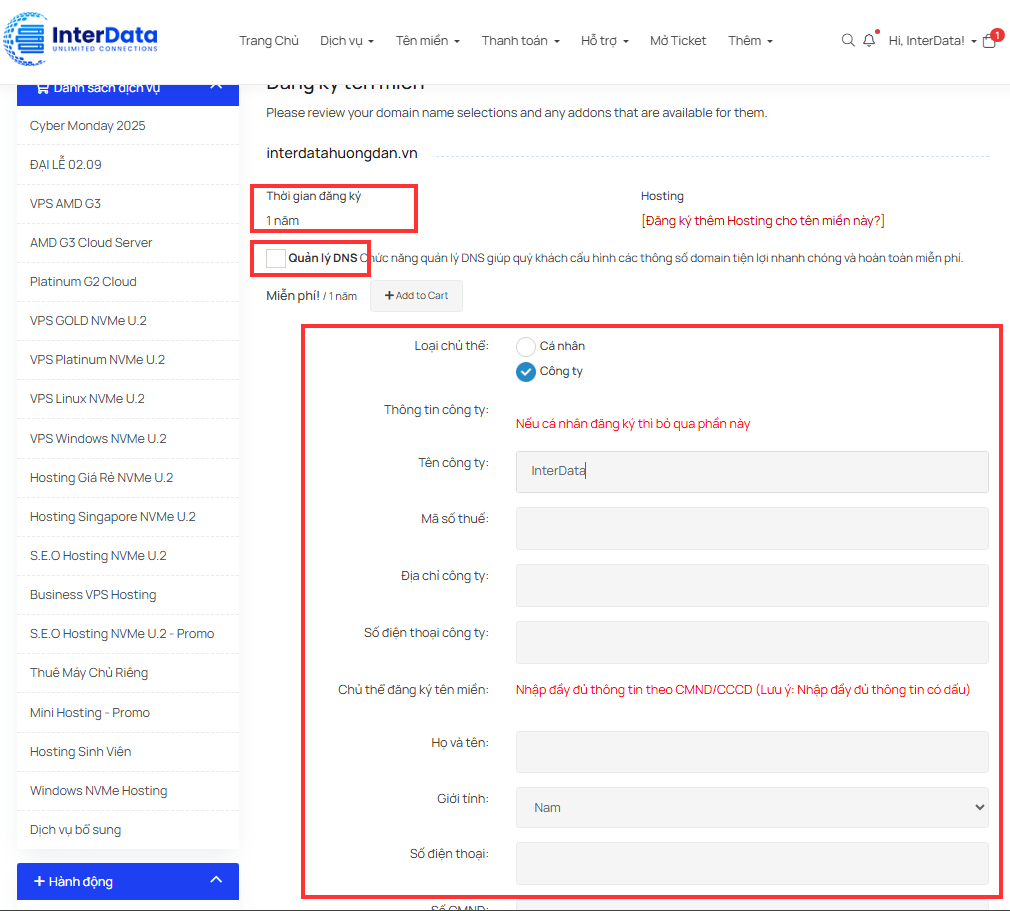Open the Thêm menu
The height and width of the screenshot is (911, 1010).
(x=750, y=41)
